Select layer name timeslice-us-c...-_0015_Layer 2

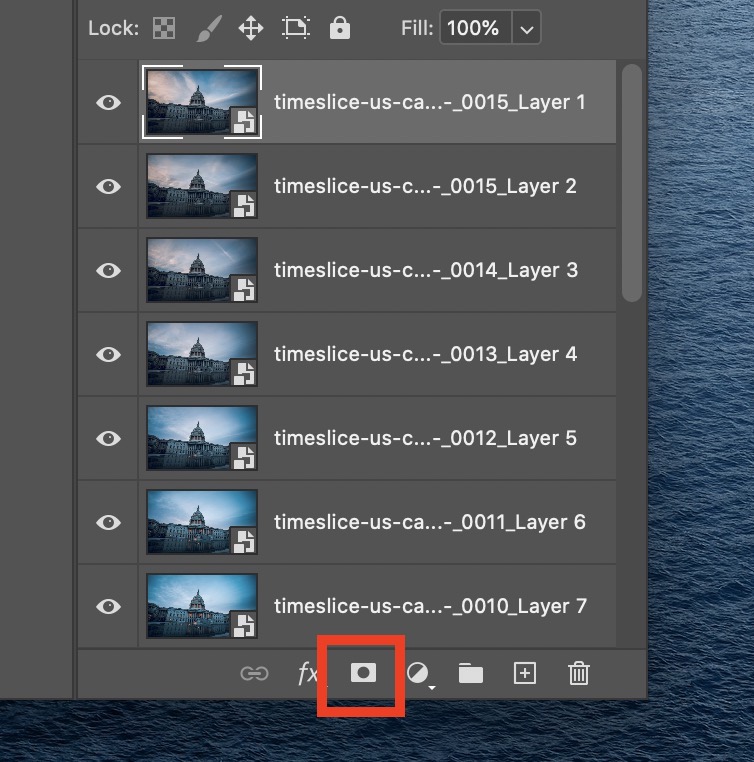tap(425, 187)
